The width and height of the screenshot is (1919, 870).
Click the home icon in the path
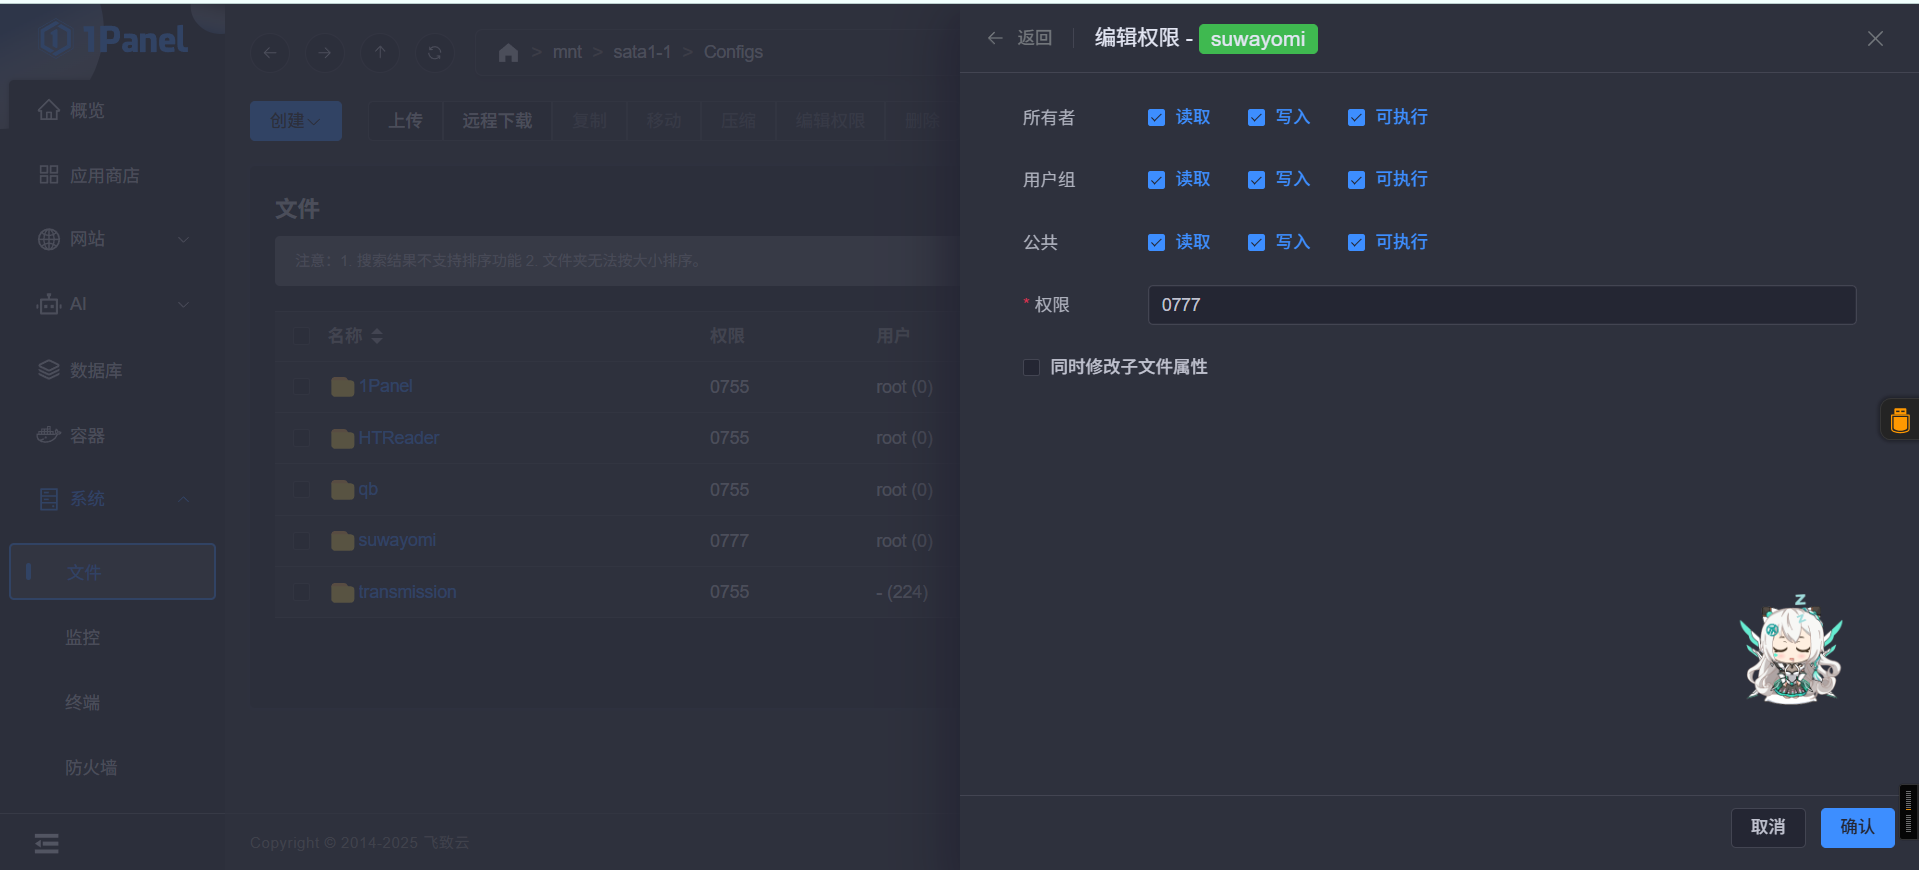[508, 52]
